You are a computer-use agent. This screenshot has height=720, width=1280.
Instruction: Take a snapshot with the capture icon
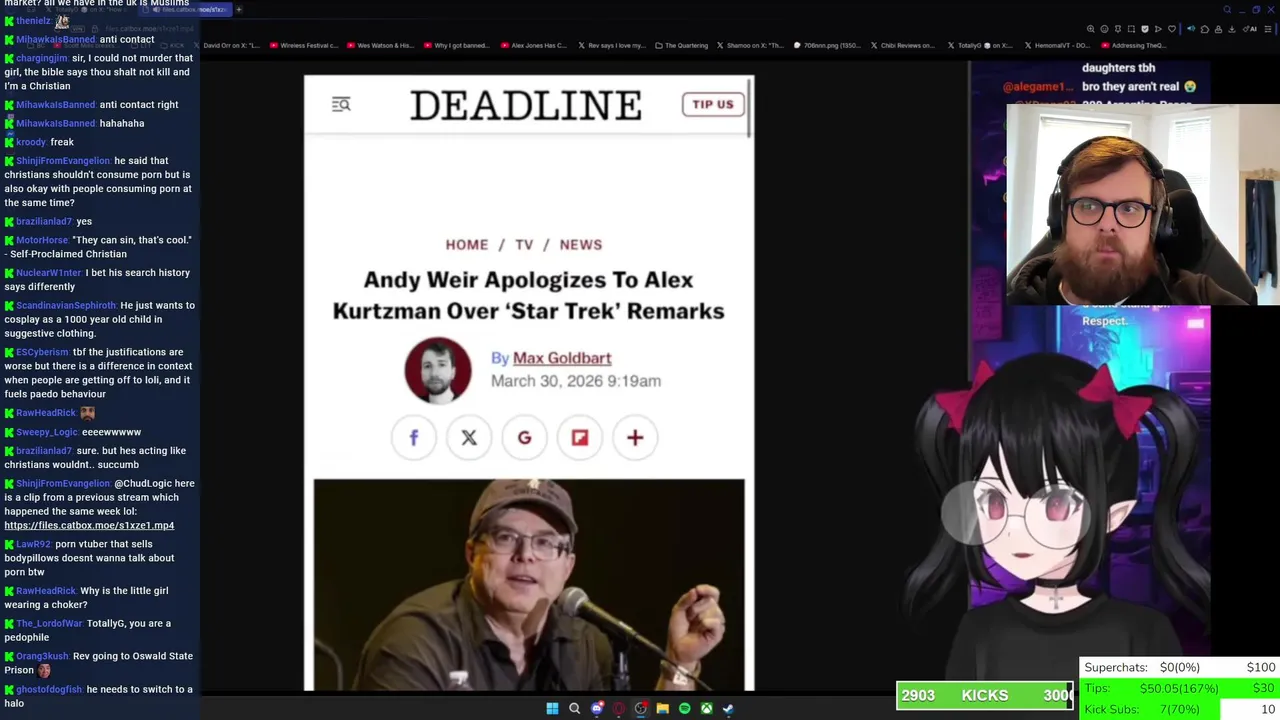pos(1131,29)
